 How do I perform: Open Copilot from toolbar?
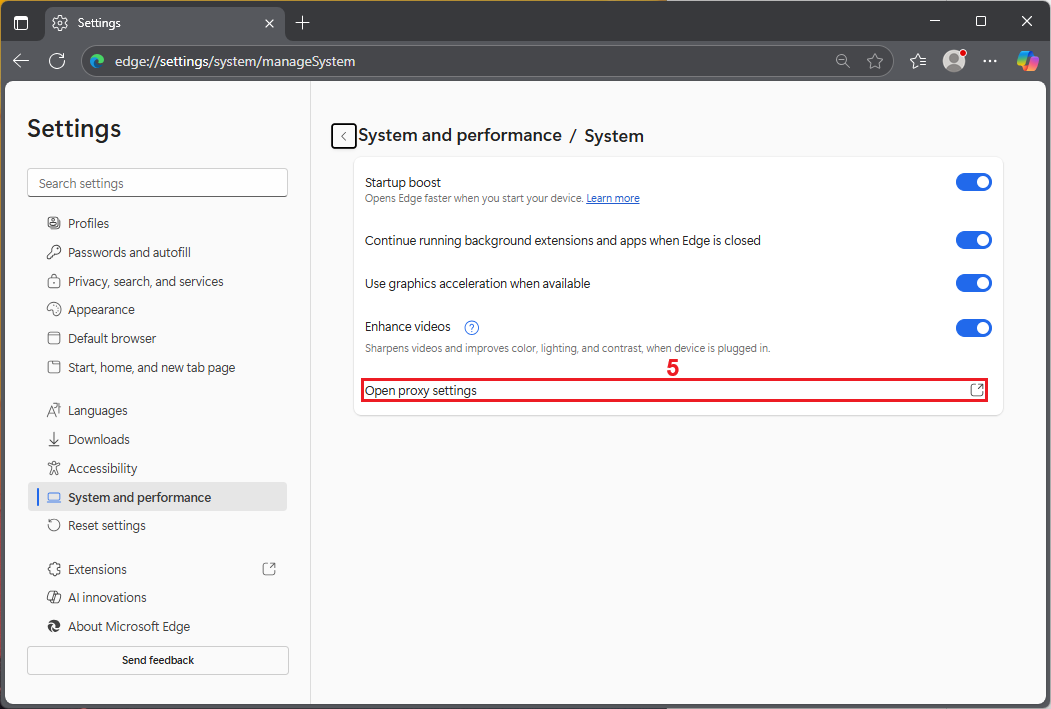tap(1027, 61)
